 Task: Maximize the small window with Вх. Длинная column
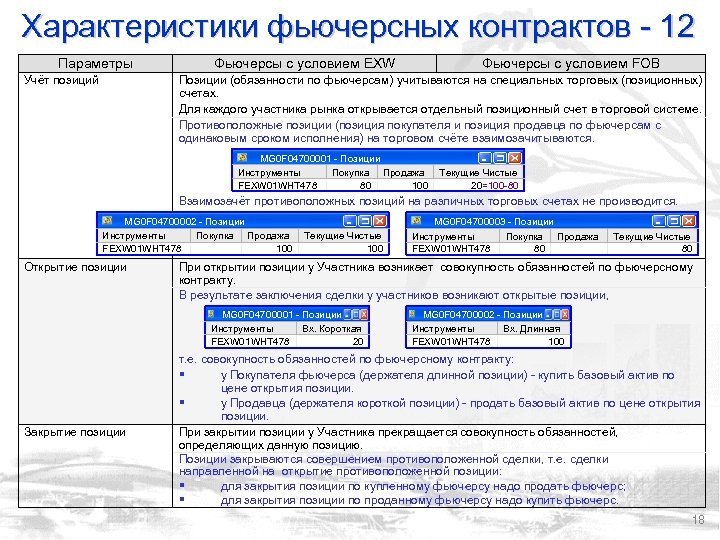point(557,315)
